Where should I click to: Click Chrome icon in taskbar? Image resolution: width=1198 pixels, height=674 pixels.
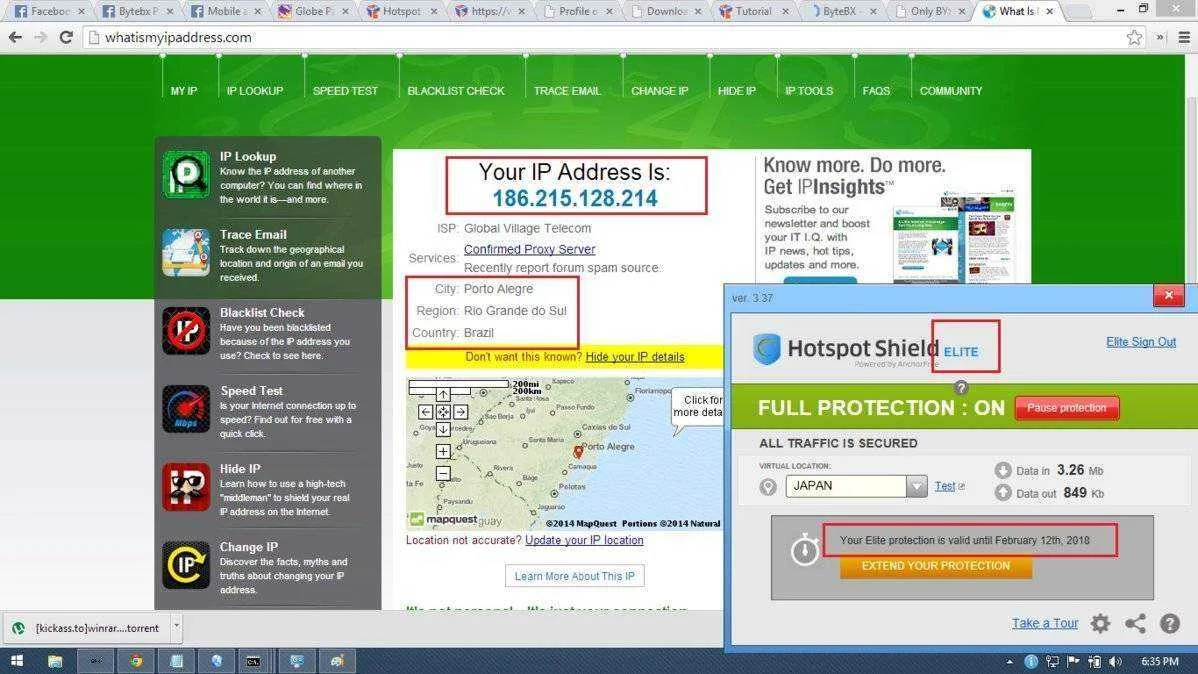135,661
